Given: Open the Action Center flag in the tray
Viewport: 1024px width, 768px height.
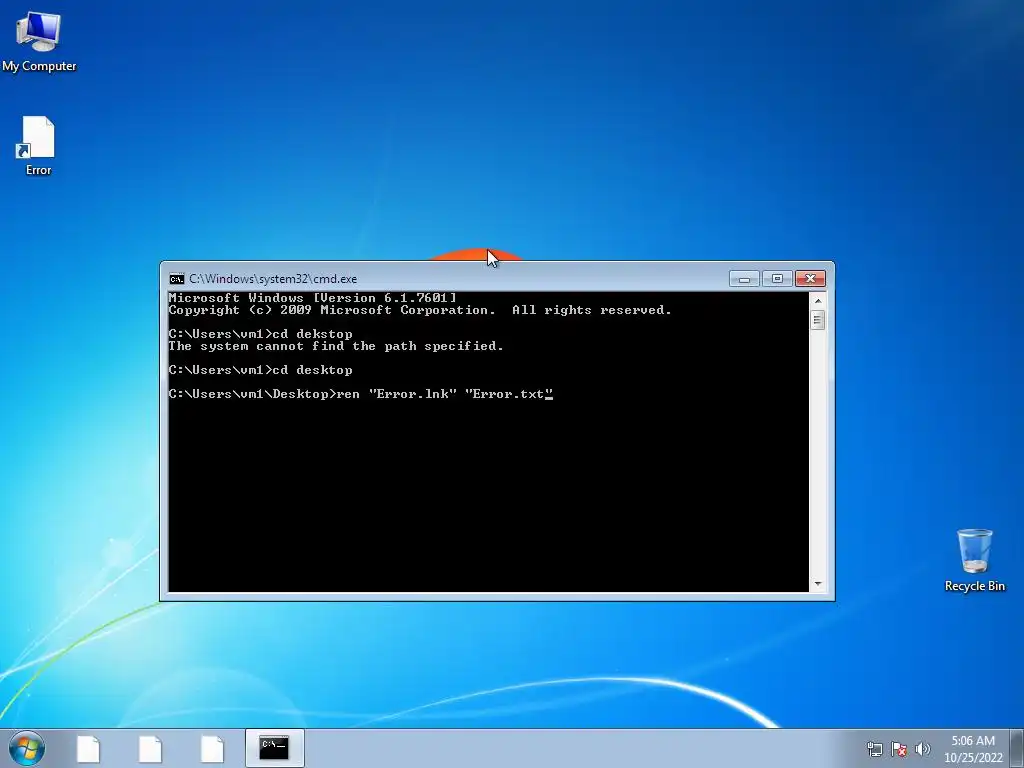Looking at the screenshot, I should tap(899, 749).
